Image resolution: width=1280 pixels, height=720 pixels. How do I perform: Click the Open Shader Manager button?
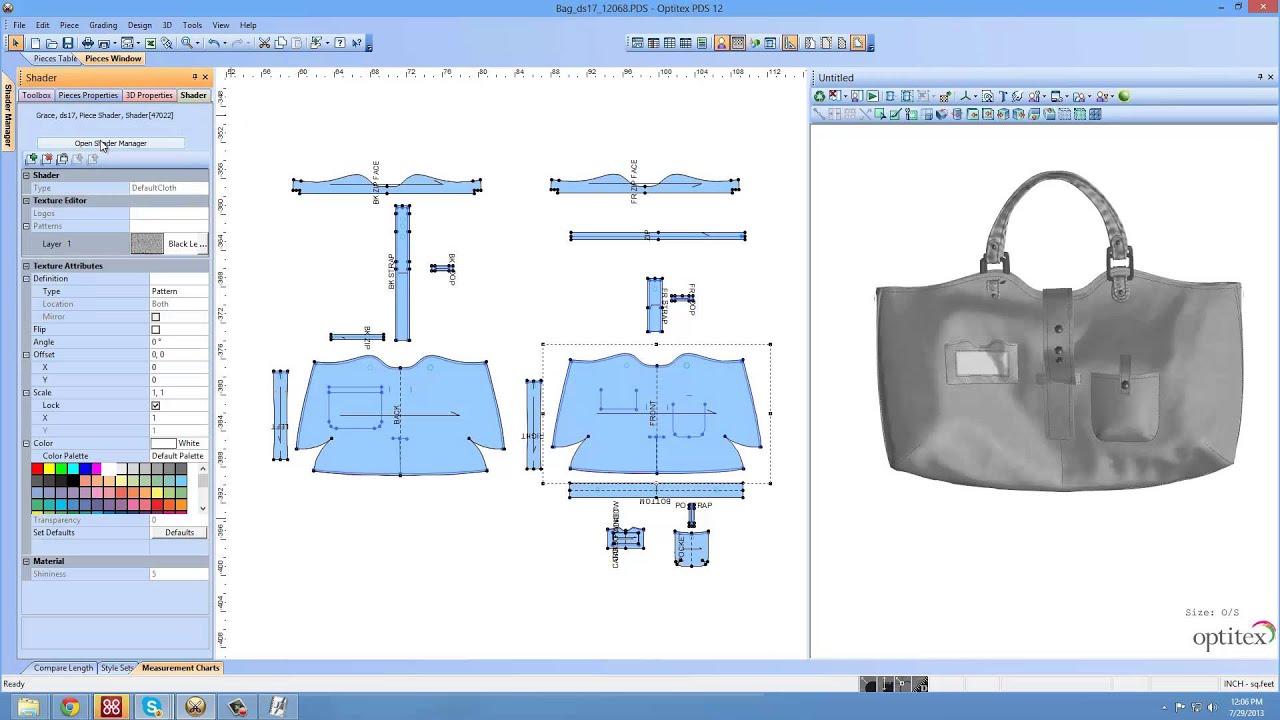[x=110, y=143]
